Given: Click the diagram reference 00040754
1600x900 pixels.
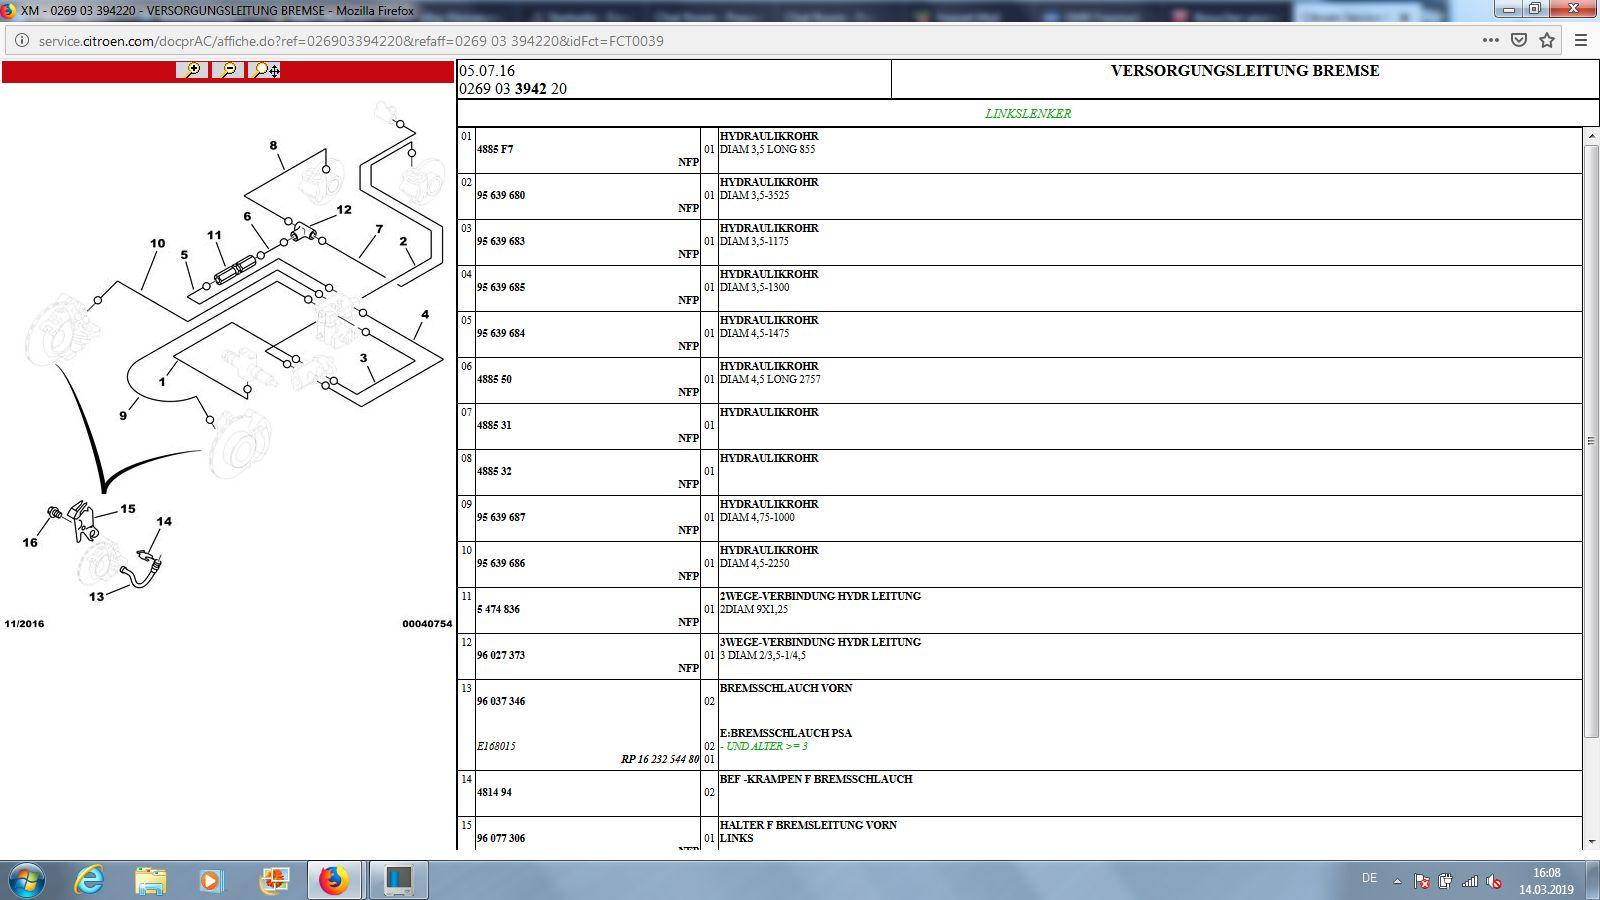Looking at the screenshot, I should pos(427,624).
